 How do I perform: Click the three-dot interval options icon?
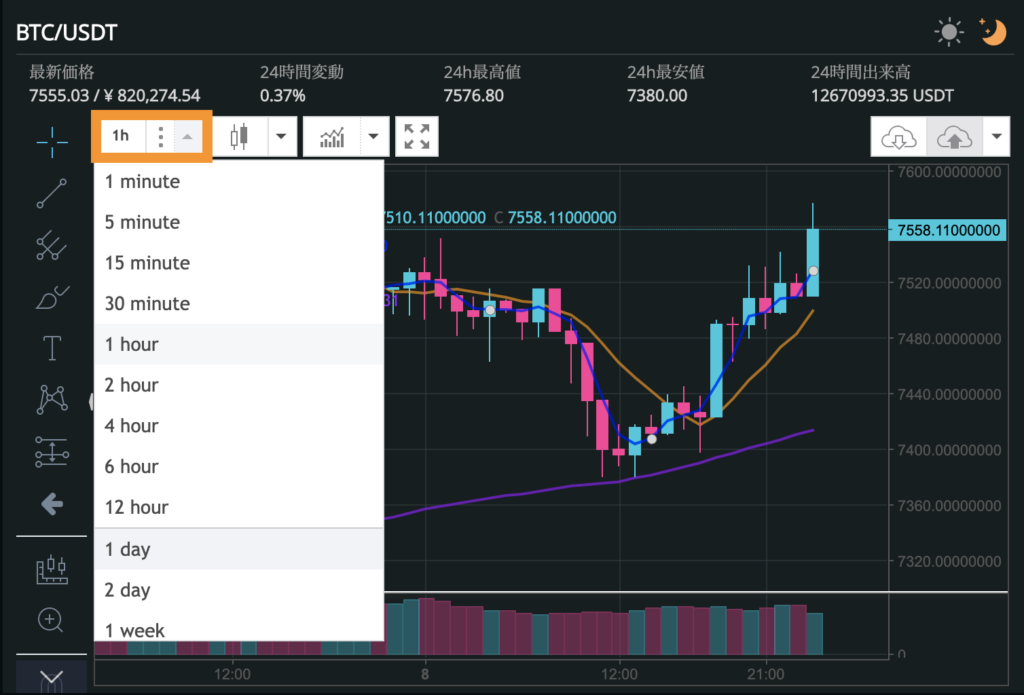160,136
